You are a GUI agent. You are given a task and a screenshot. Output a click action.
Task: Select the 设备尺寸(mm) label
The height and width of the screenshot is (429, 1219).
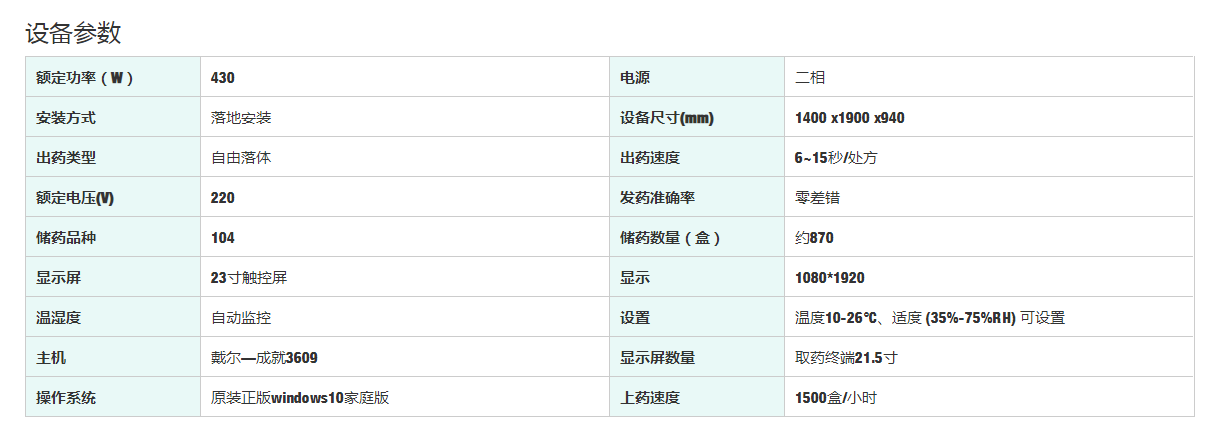click(x=666, y=118)
